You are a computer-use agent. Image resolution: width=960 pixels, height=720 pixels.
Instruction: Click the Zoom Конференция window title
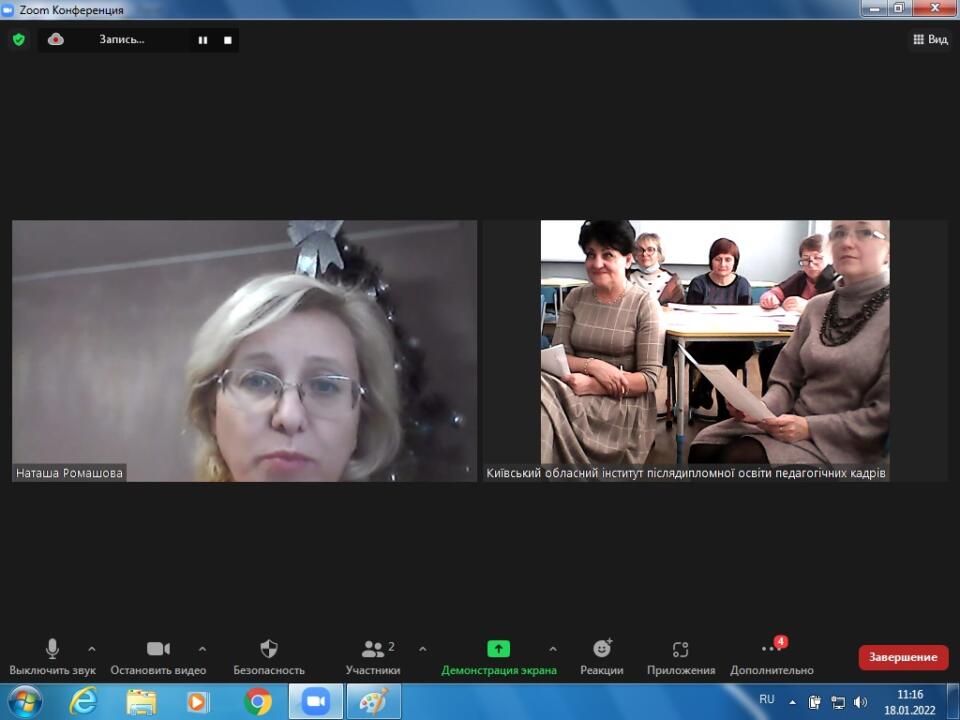coord(72,10)
